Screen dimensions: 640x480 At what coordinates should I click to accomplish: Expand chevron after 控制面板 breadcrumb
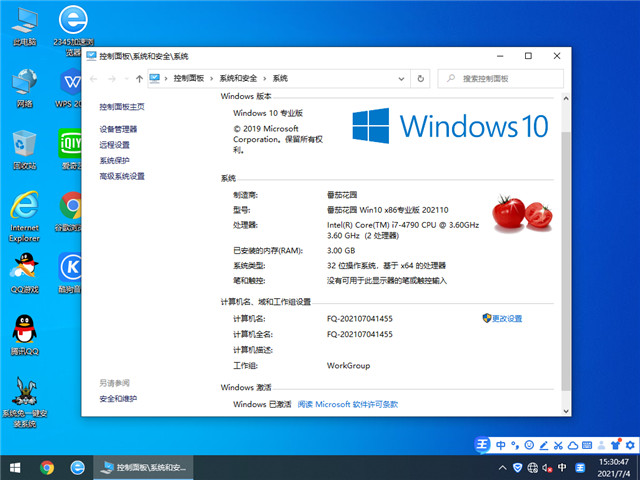[211, 78]
